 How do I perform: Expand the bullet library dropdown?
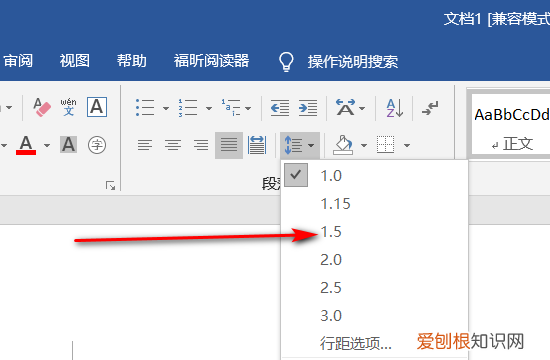pyautogui.click(x=166, y=108)
